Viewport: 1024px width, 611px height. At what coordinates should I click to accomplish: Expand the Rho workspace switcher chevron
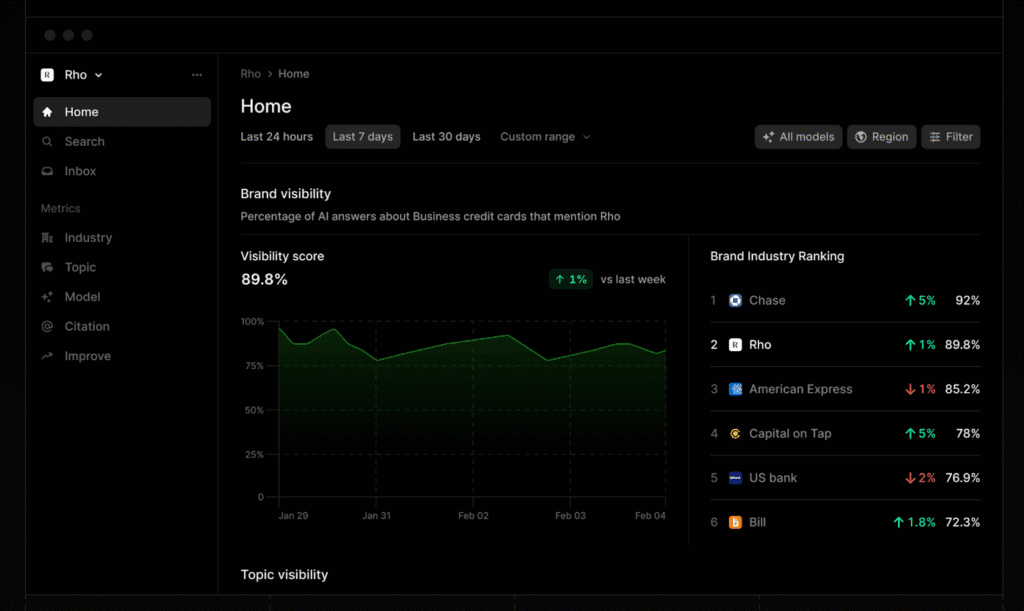(99, 75)
